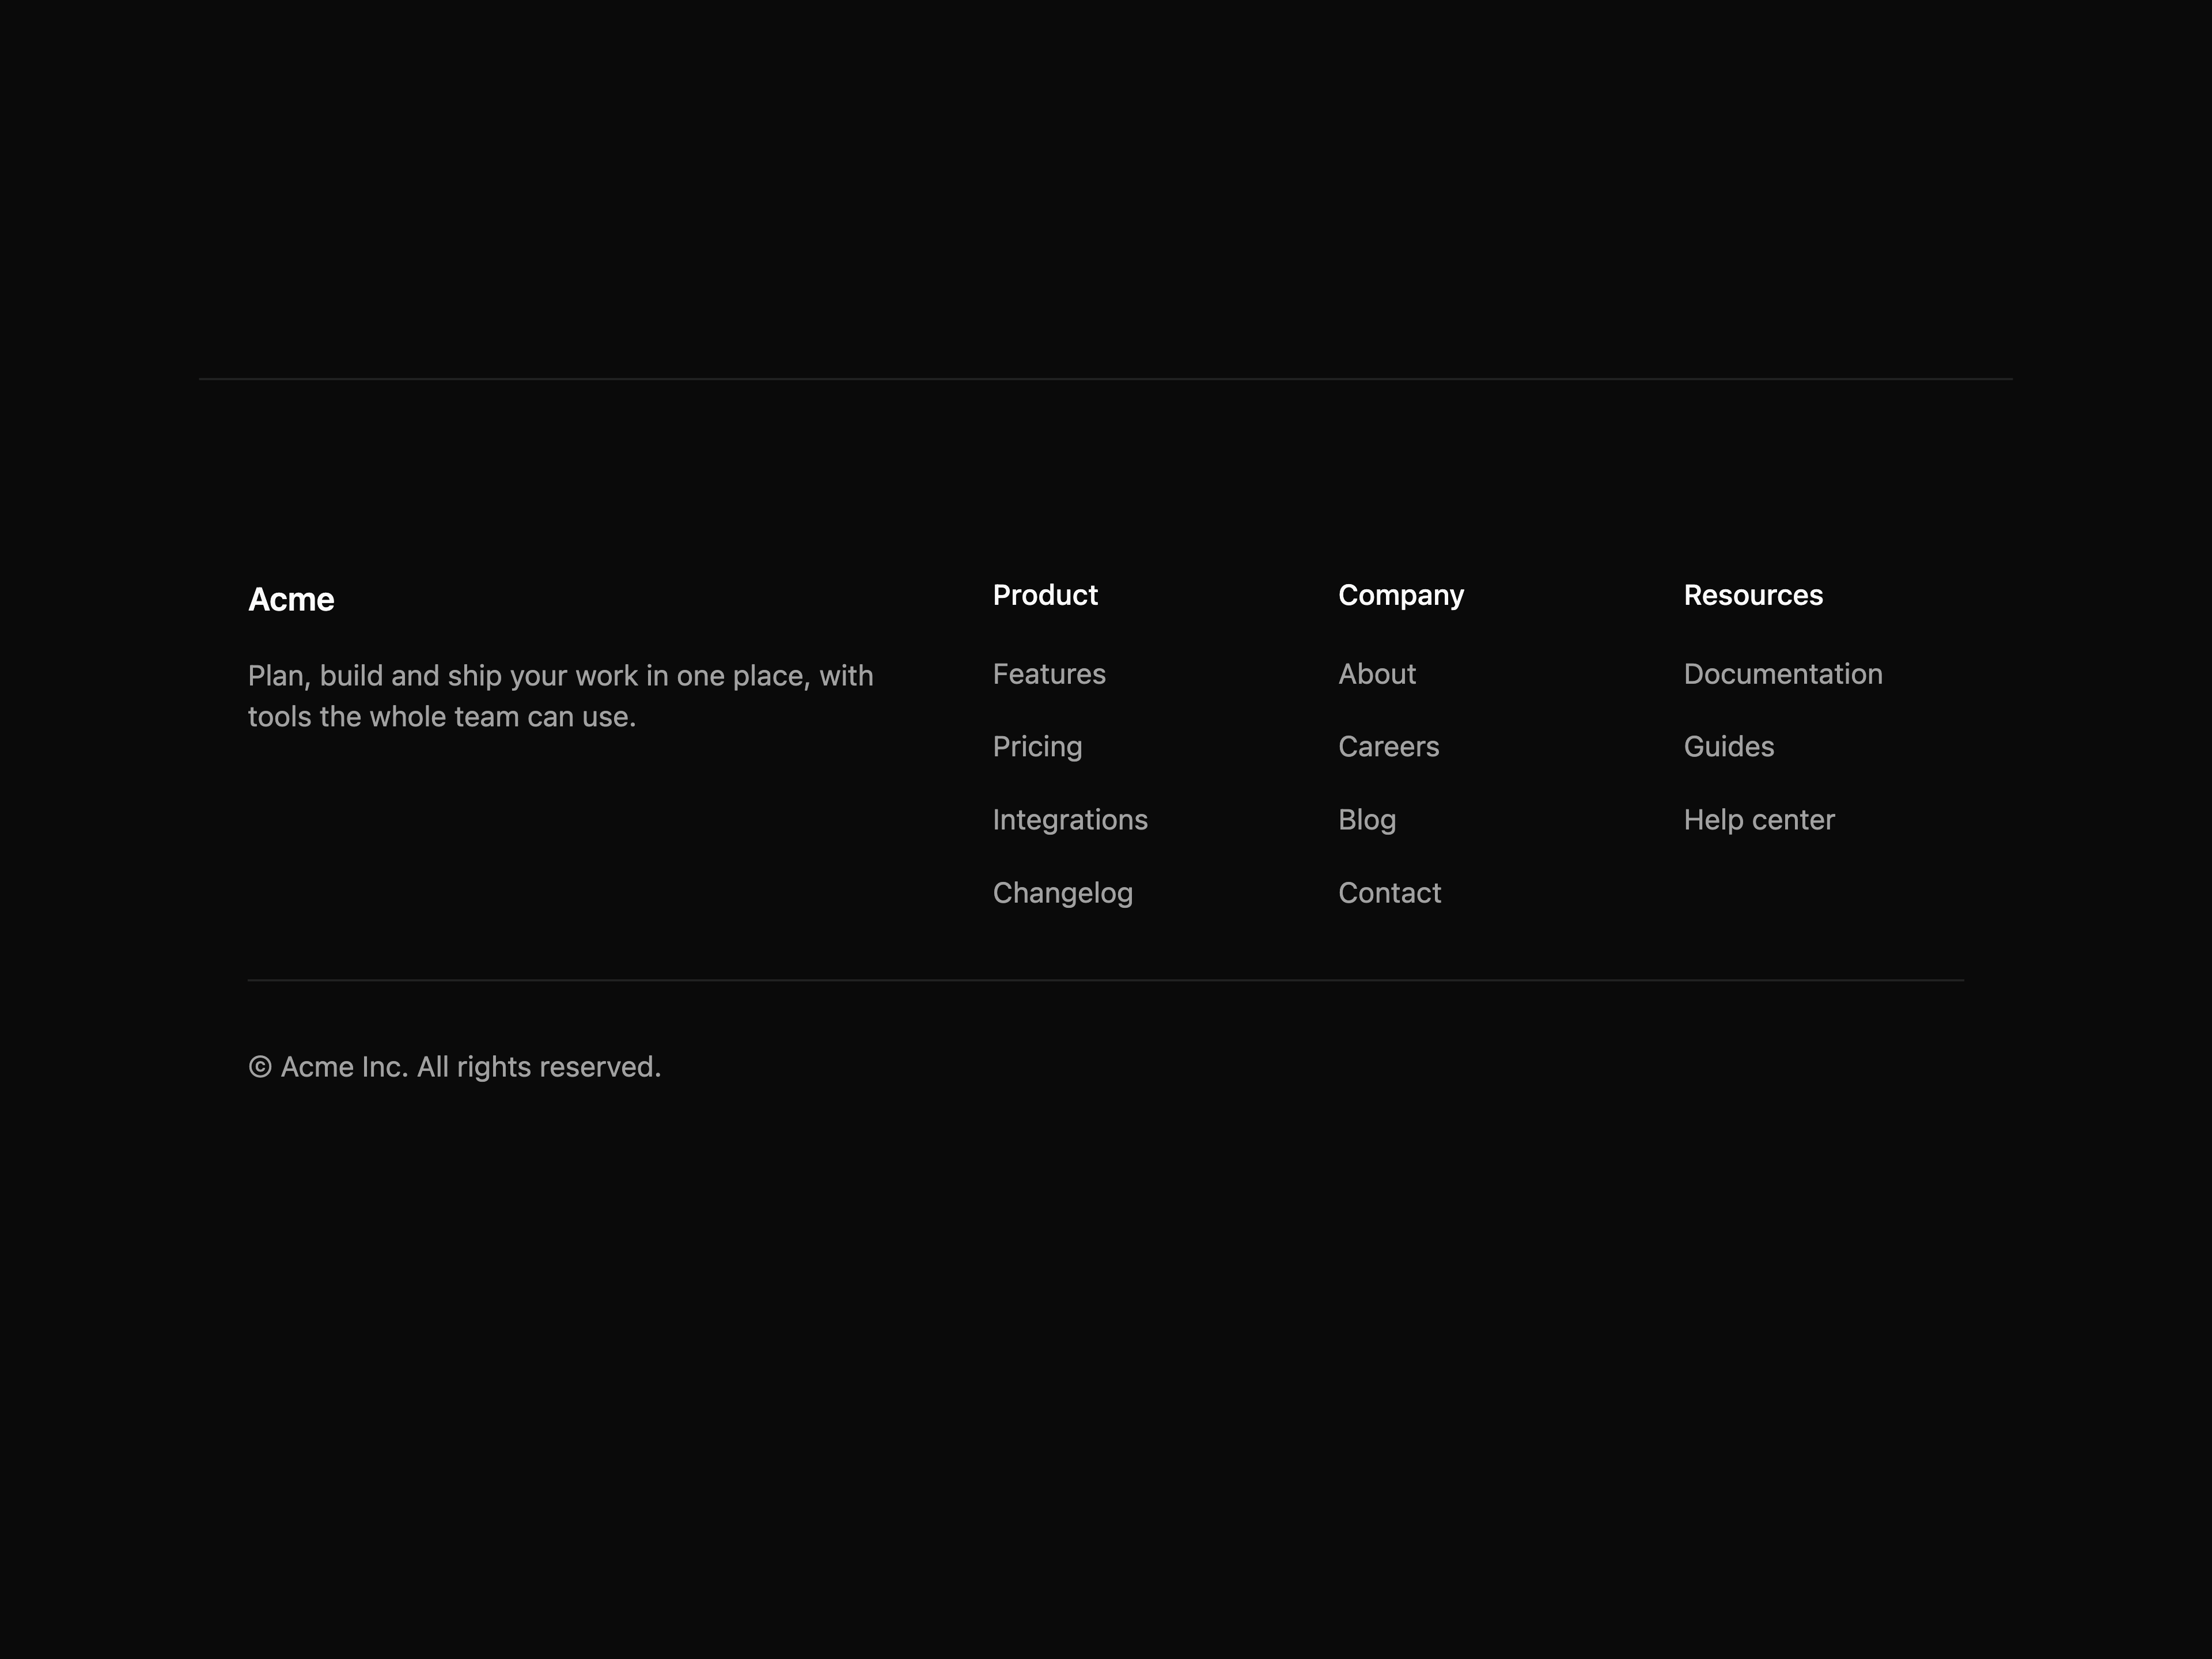
Task: Click the Product column heading
Action: pyautogui.click(x=1045, y=595)
